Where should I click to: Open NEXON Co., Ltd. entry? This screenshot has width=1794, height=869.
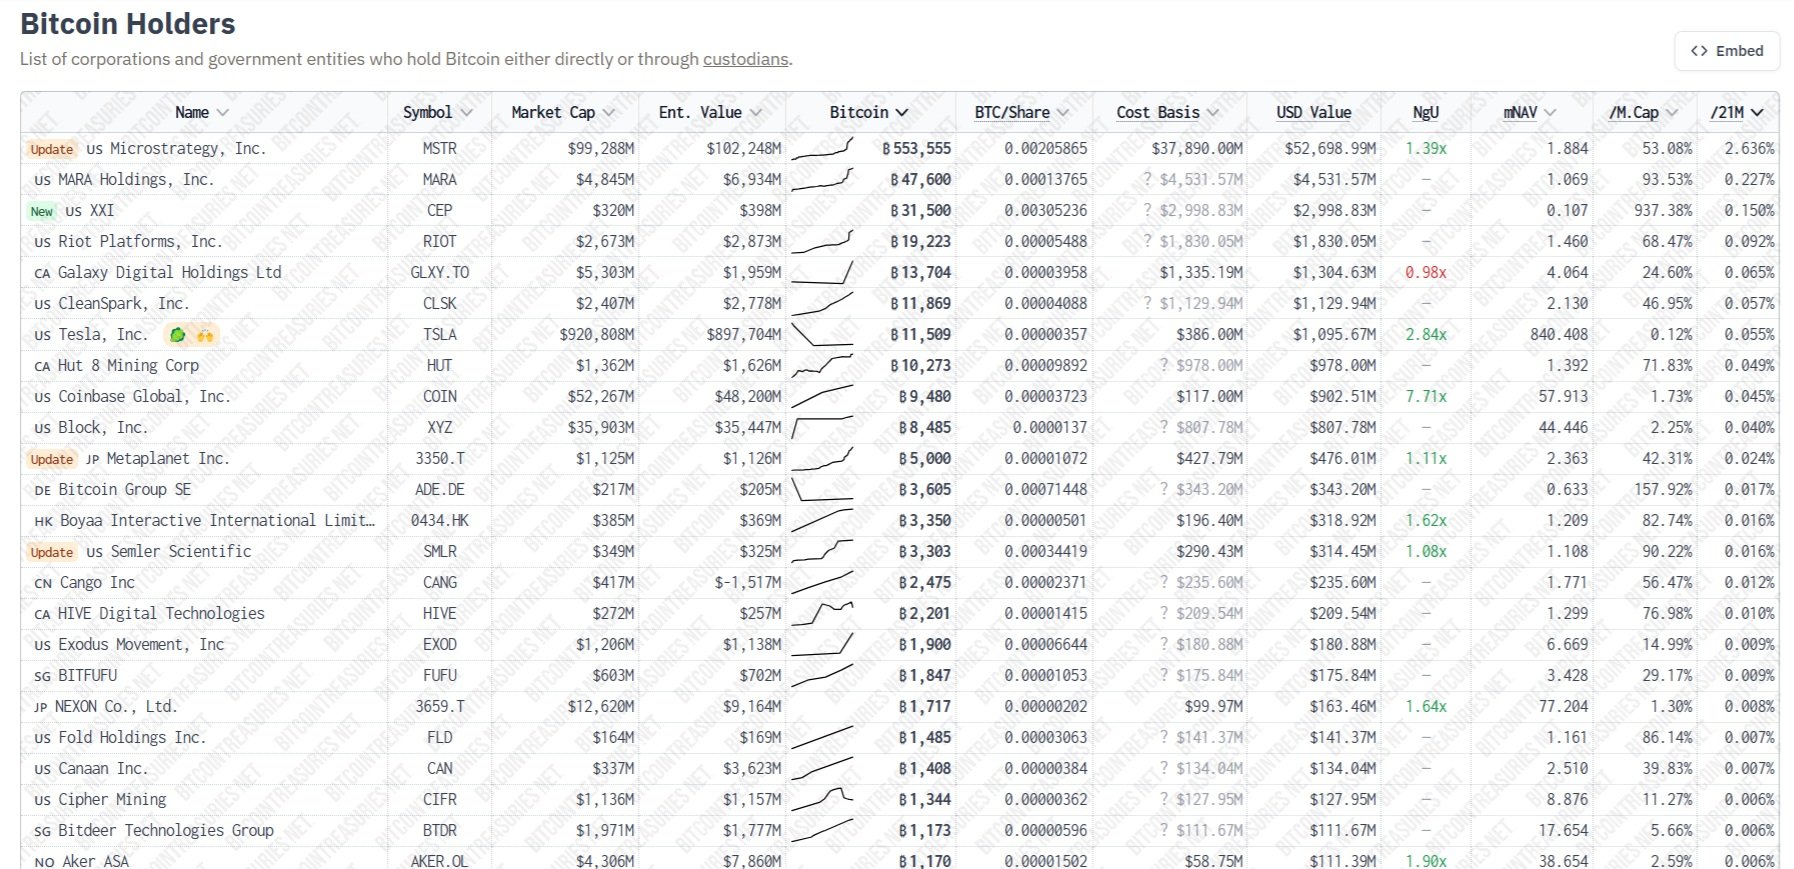click(x=115, y=706)
